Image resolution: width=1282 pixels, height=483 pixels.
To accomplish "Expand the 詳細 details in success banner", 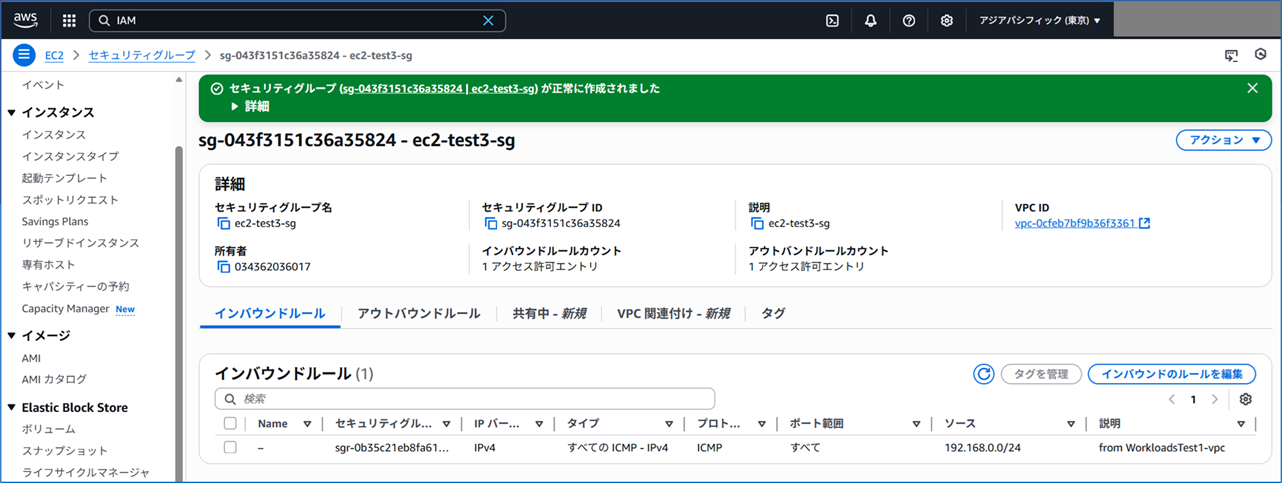I will [250, 106].
